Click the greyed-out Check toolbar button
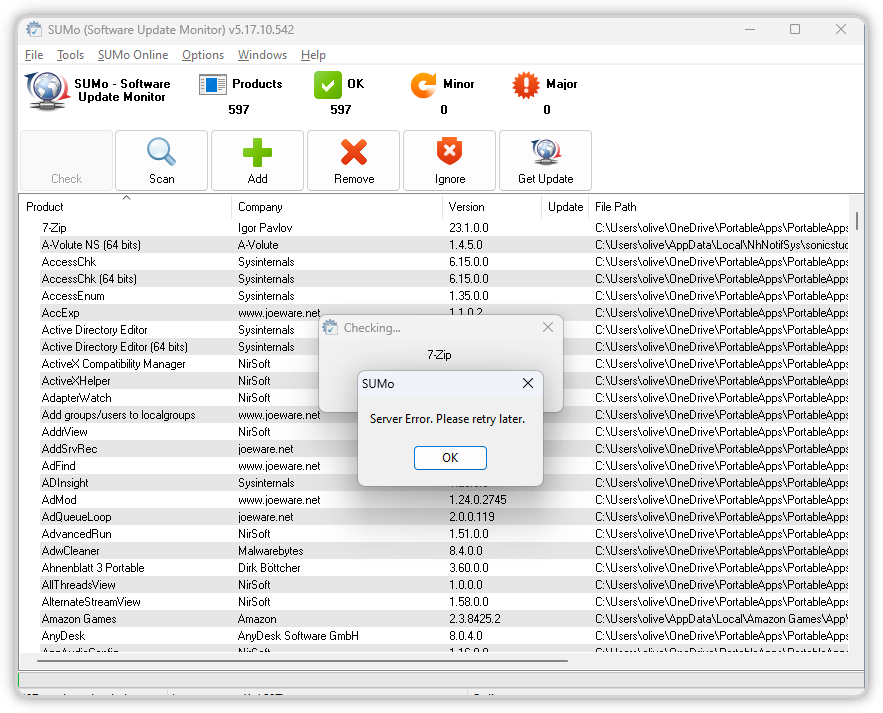This screenshot has width=883, height=713. [x=66, y=161]
